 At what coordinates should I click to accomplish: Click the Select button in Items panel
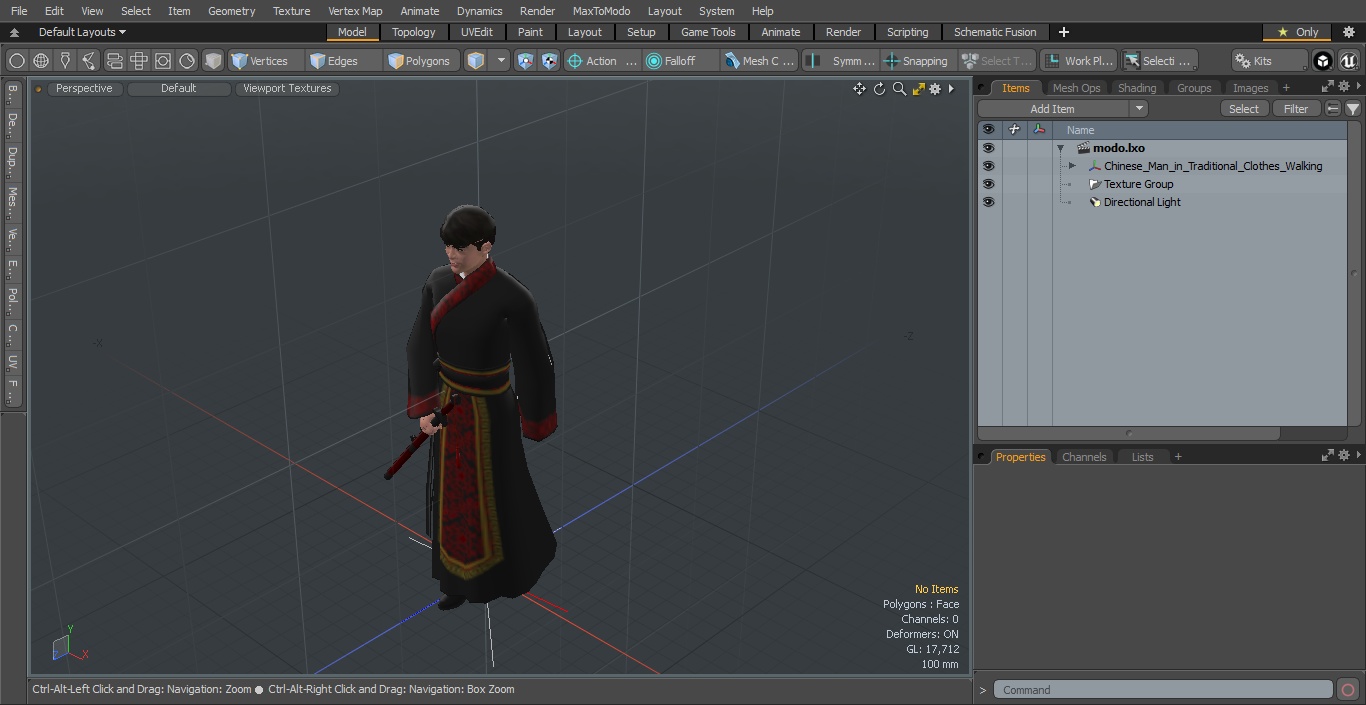[x=1243, y=108]
